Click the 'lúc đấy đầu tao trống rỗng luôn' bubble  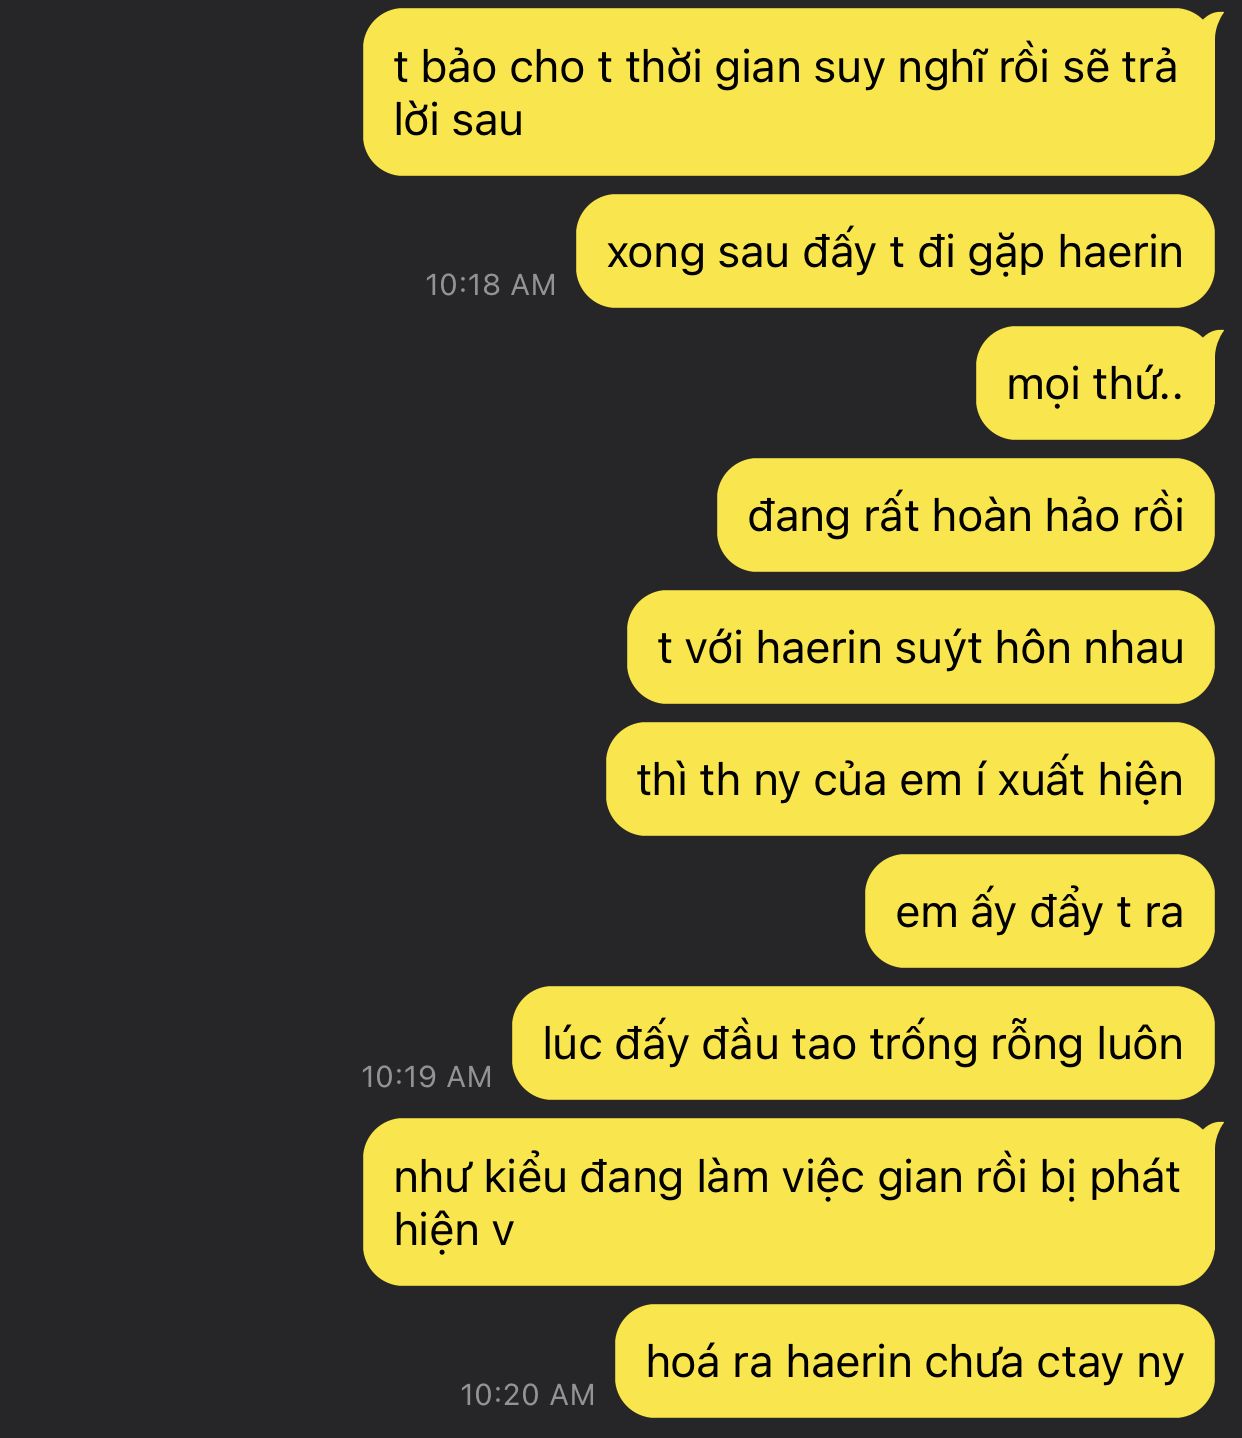click(x=863, y=1043)
